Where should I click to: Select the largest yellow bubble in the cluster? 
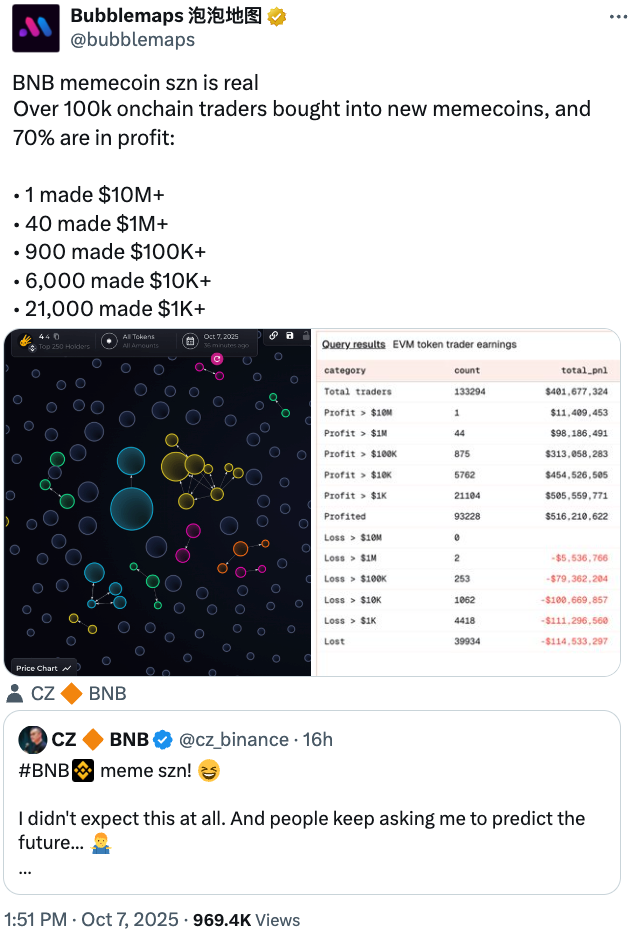pyautogui.click(x=174, y=466)
